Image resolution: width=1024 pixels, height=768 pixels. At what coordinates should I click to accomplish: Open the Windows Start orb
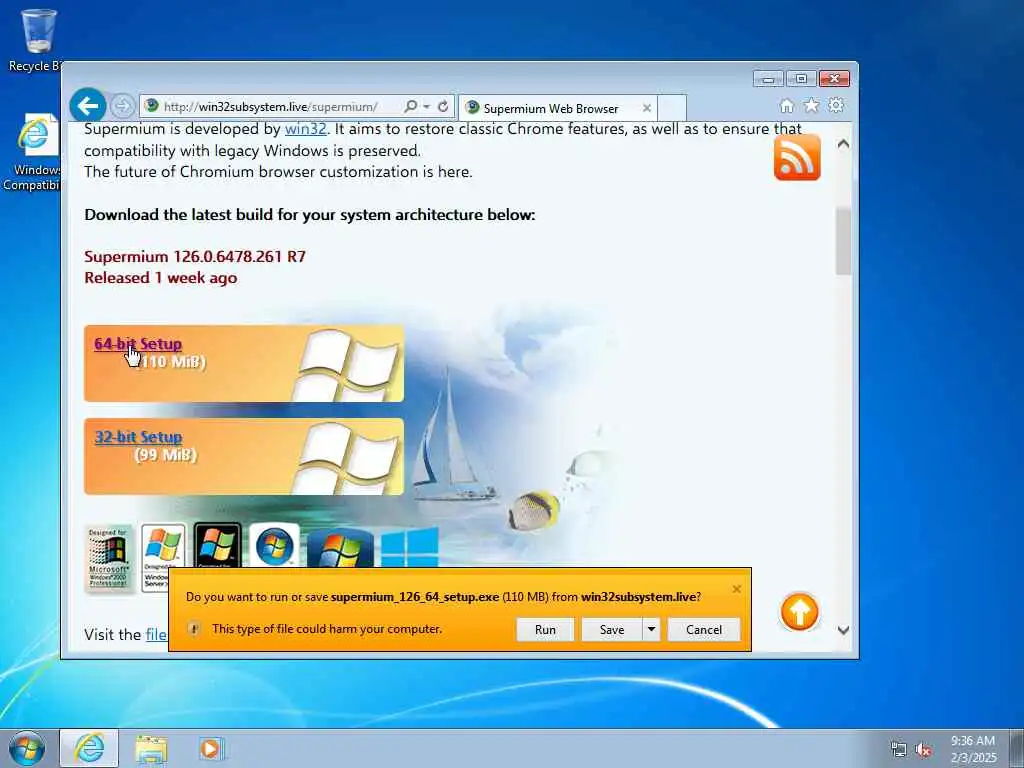pos(27,748)
